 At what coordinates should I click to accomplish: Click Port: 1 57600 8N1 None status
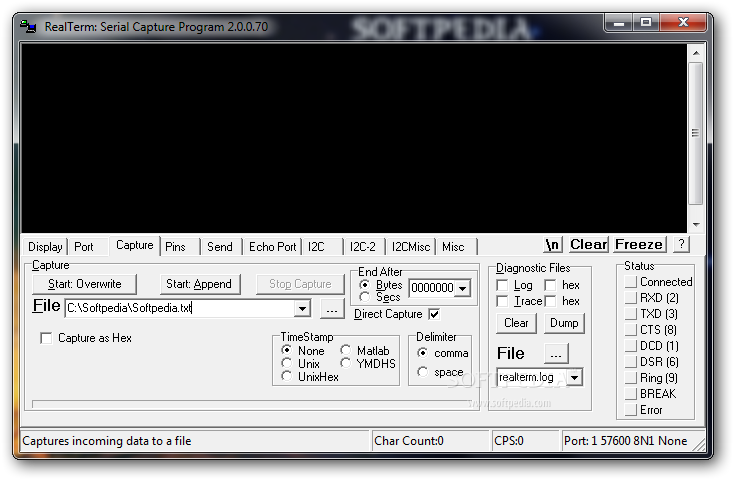click(625, 441)
